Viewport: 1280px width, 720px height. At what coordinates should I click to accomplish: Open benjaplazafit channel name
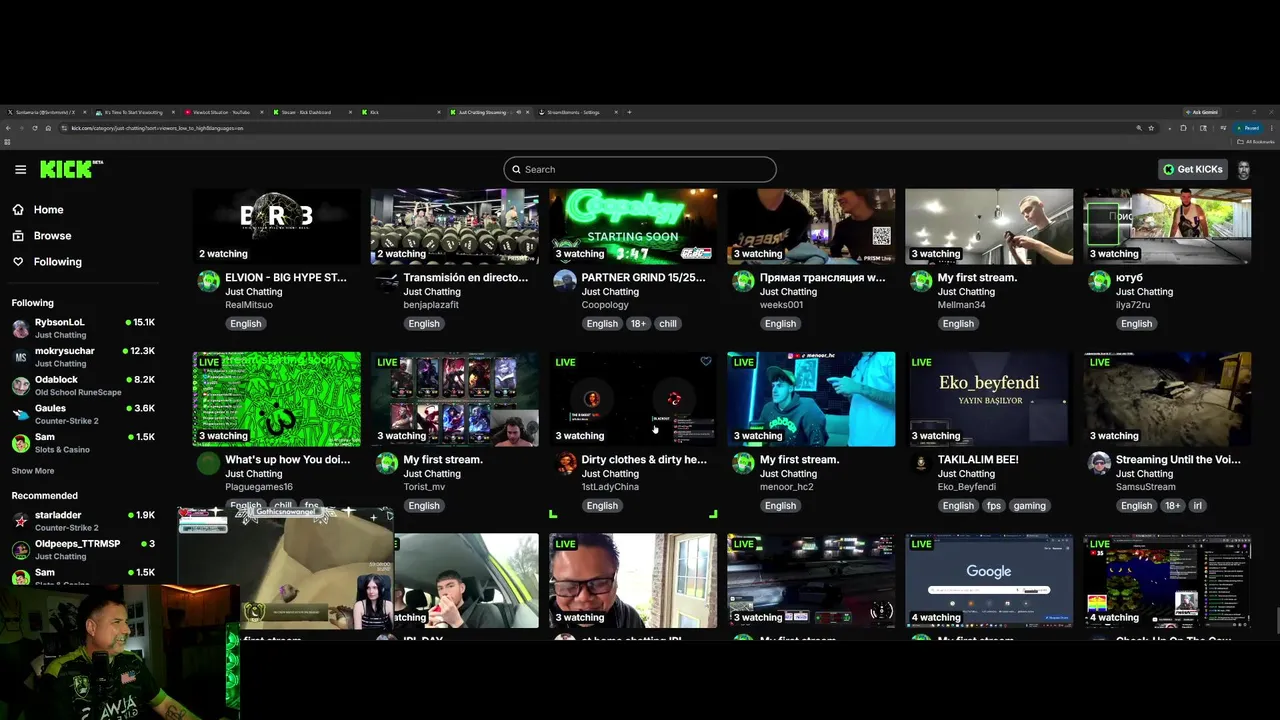[x=431, y=305]
